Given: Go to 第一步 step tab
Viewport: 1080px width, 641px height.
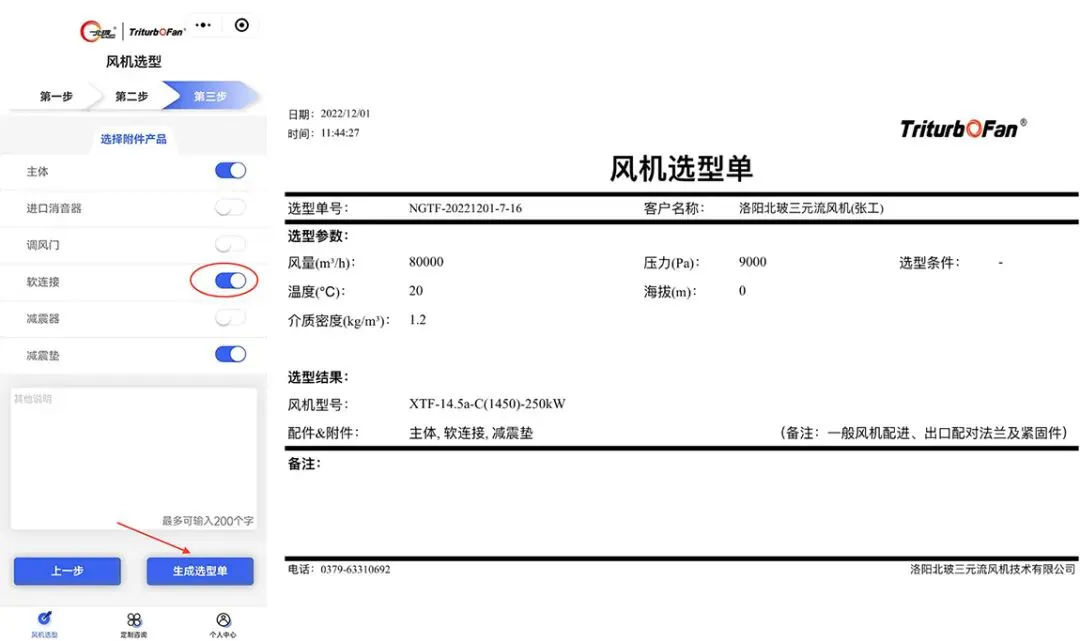Looking at the screenshot, I should 56,97.
